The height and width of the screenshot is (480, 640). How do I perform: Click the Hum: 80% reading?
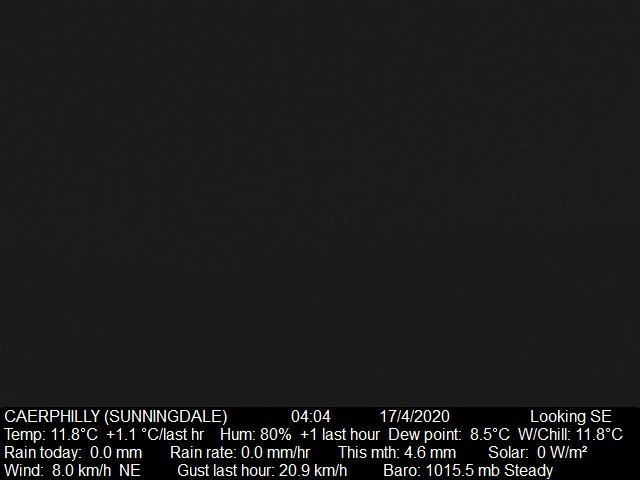click(x=256, y=435)
